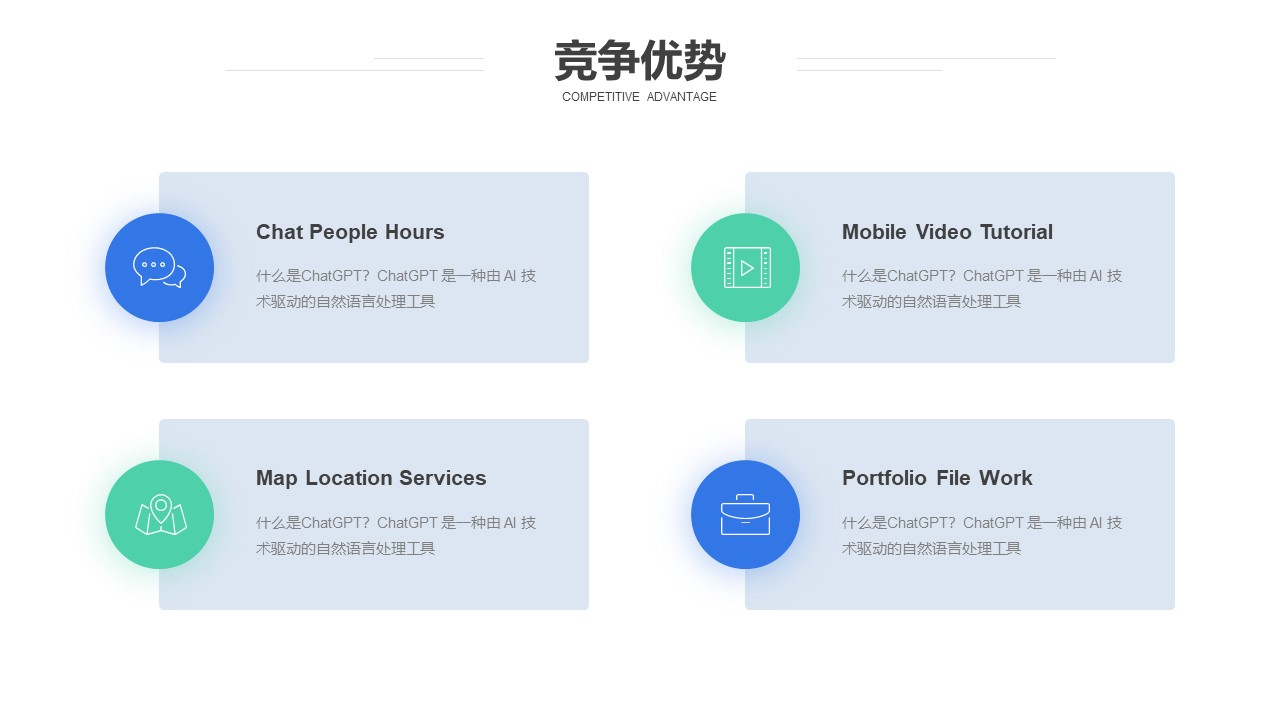Screen dimensions: 1280x720
Task: Click the description under Mobile Video Tutorial
Action: 982,288
